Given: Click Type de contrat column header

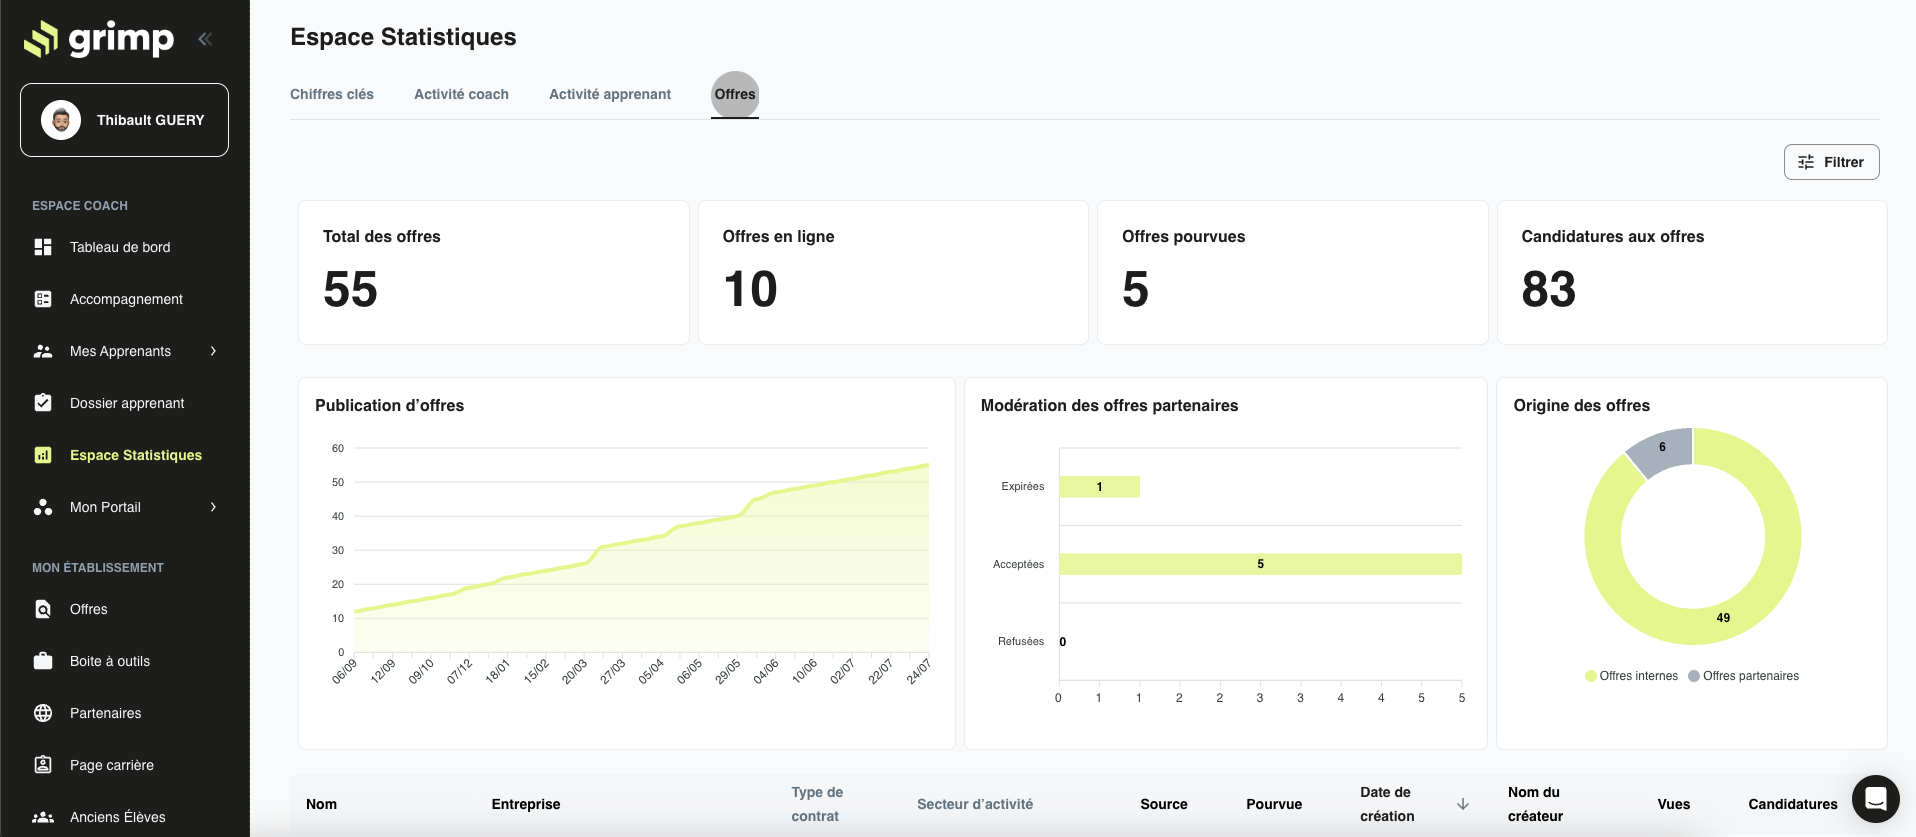Looking at the screenshot, I should coord(817,804).
